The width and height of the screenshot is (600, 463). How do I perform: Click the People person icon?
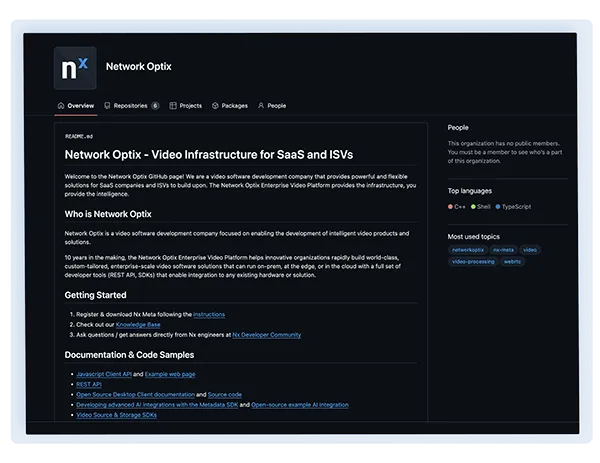coord(261,105)
